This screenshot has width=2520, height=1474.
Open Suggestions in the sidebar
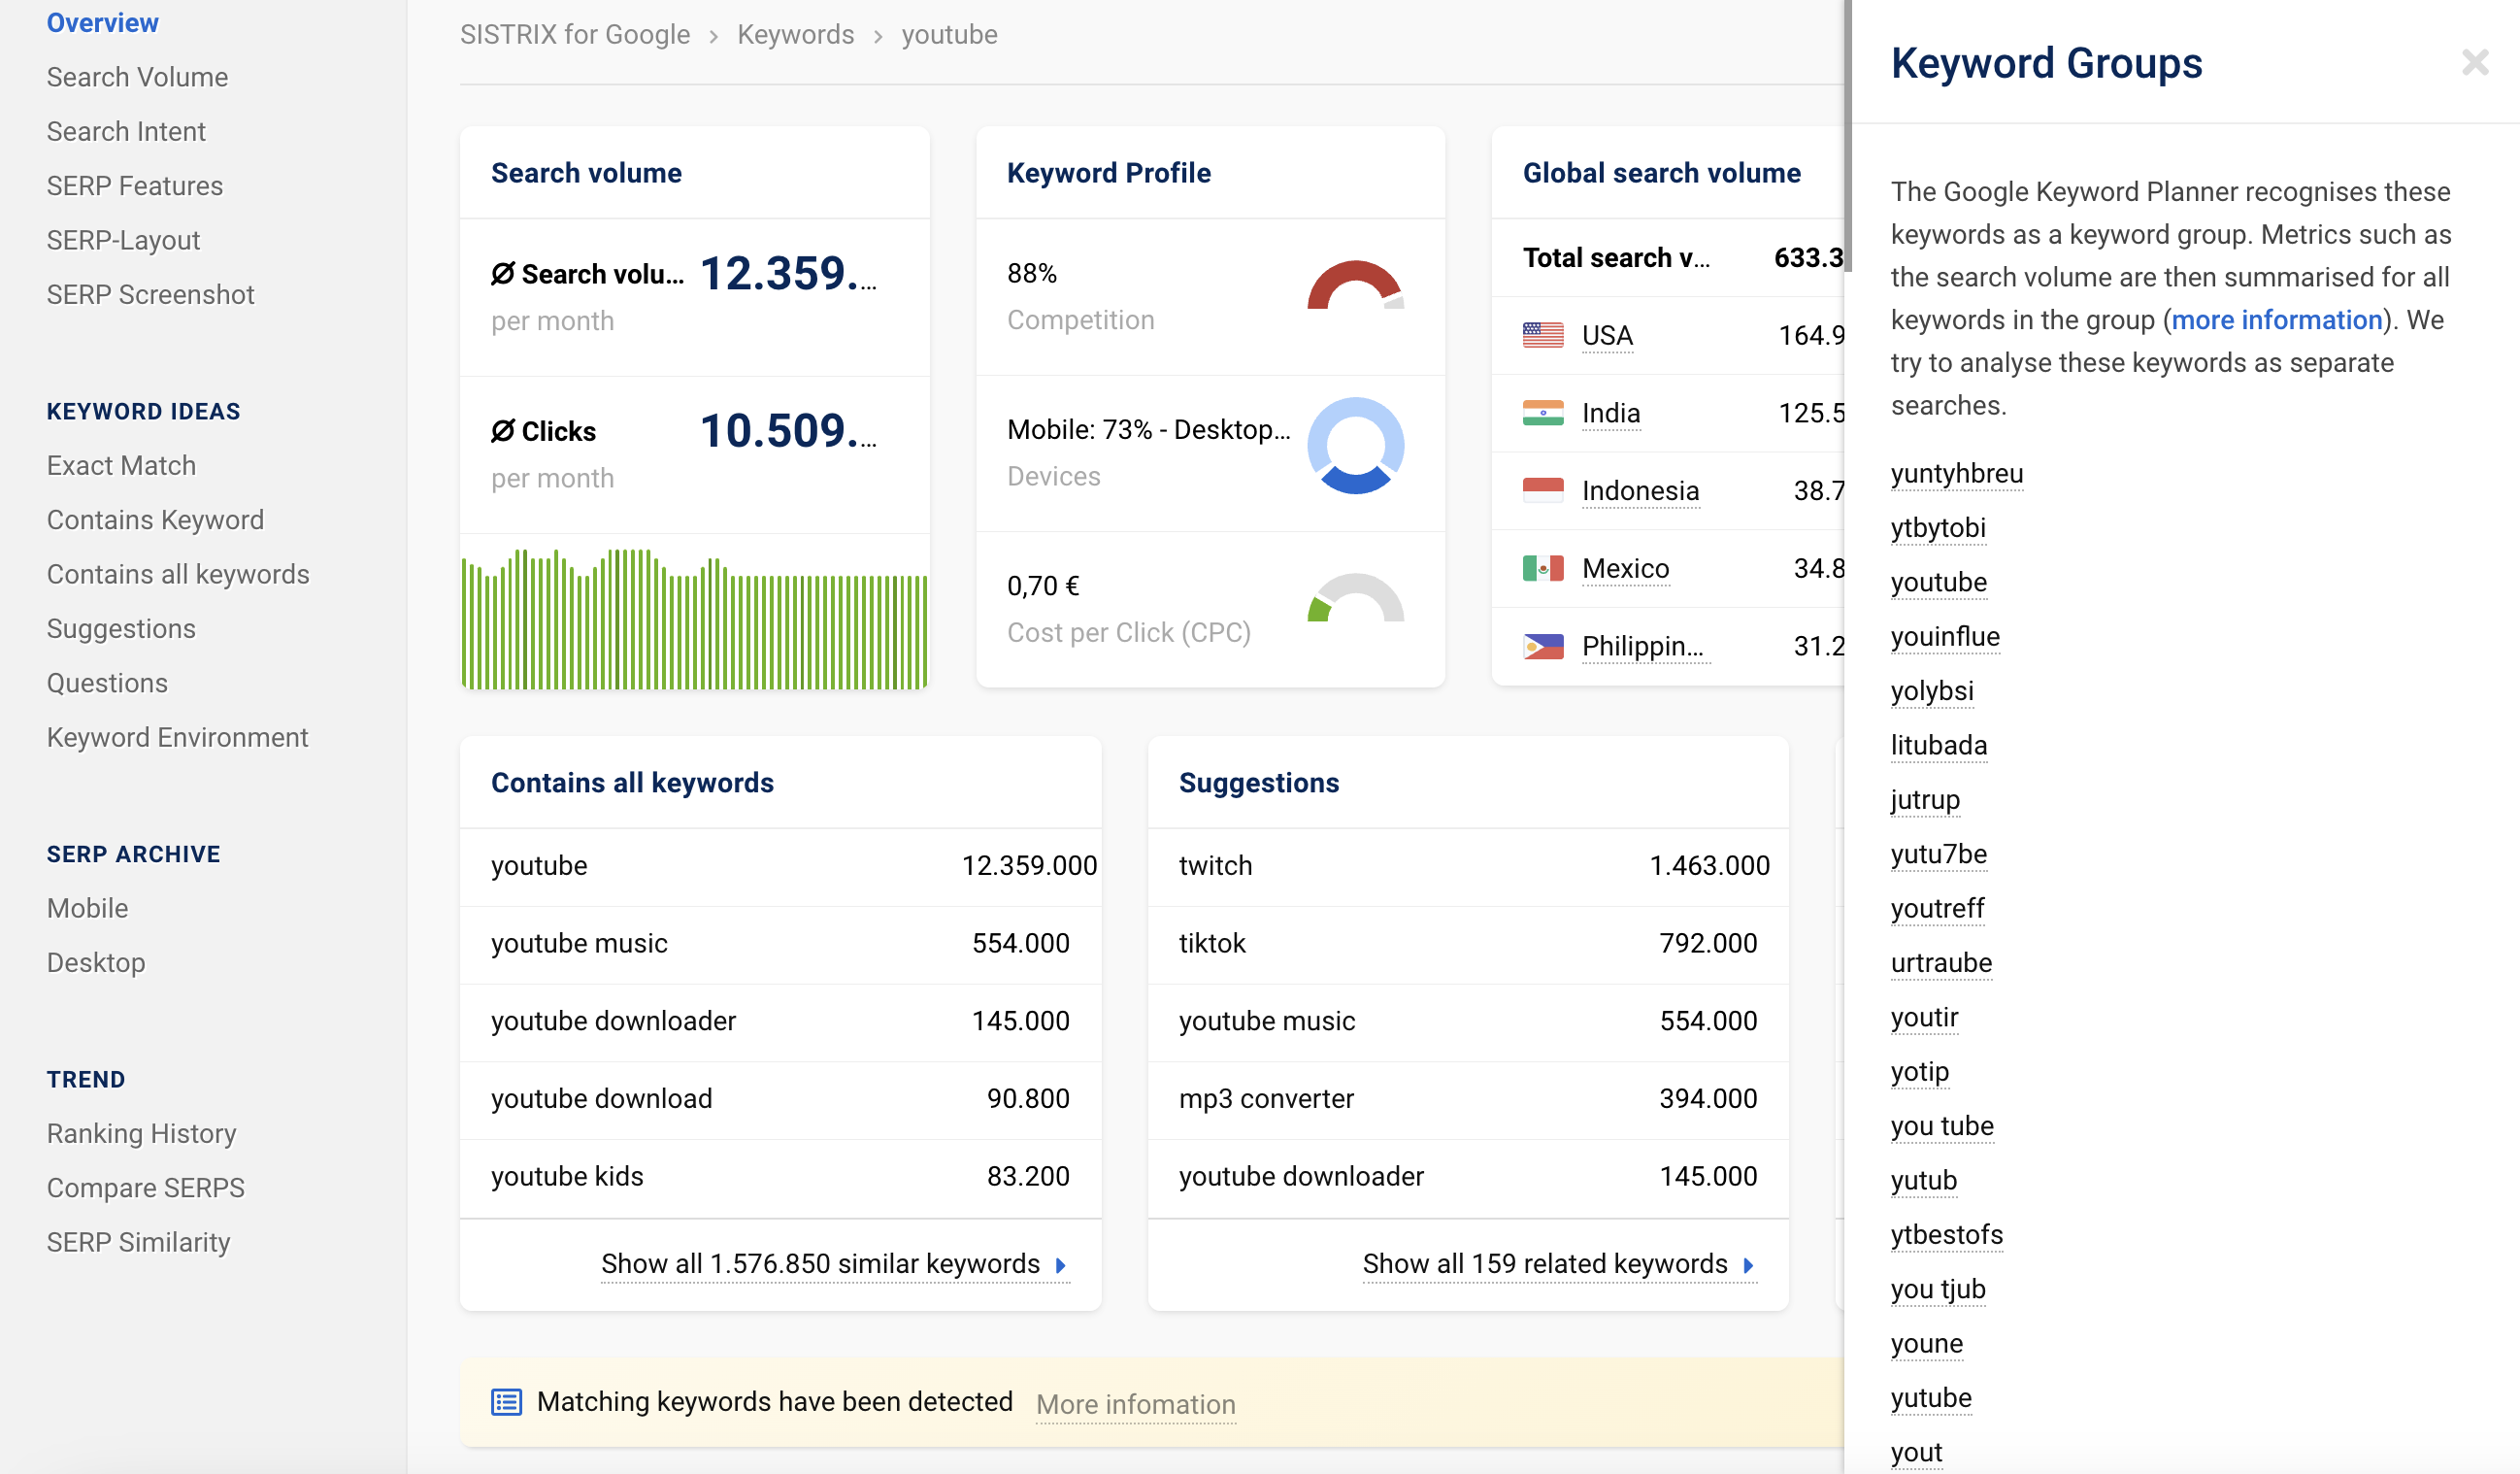[121, 629]
